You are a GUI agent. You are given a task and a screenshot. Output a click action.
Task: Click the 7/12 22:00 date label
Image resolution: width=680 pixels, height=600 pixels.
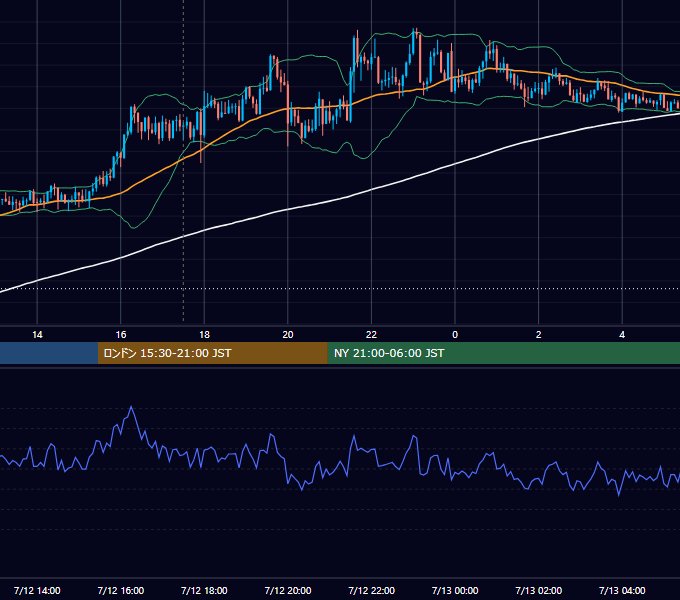point(372,590)
